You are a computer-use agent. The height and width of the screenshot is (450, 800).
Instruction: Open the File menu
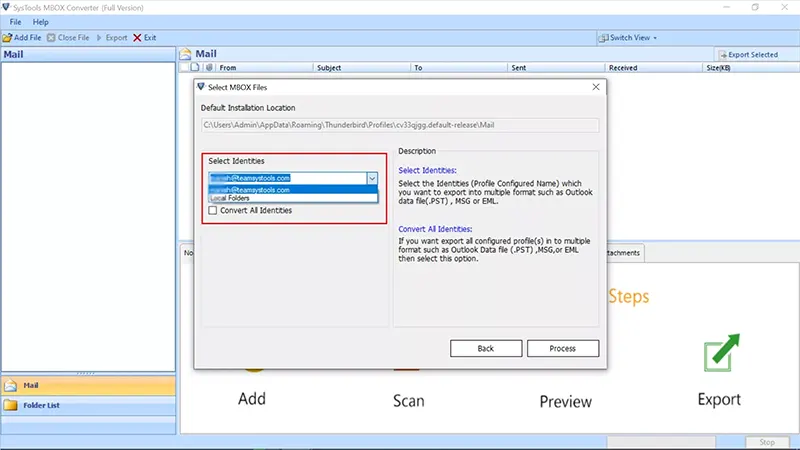click(15, 22)
